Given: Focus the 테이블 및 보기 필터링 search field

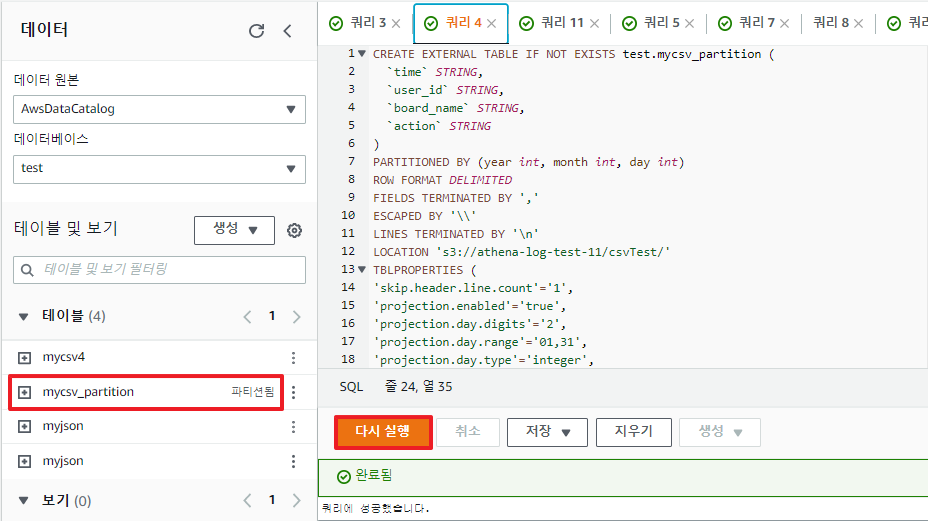Looking at the screenshot, I should coord(159,270).
